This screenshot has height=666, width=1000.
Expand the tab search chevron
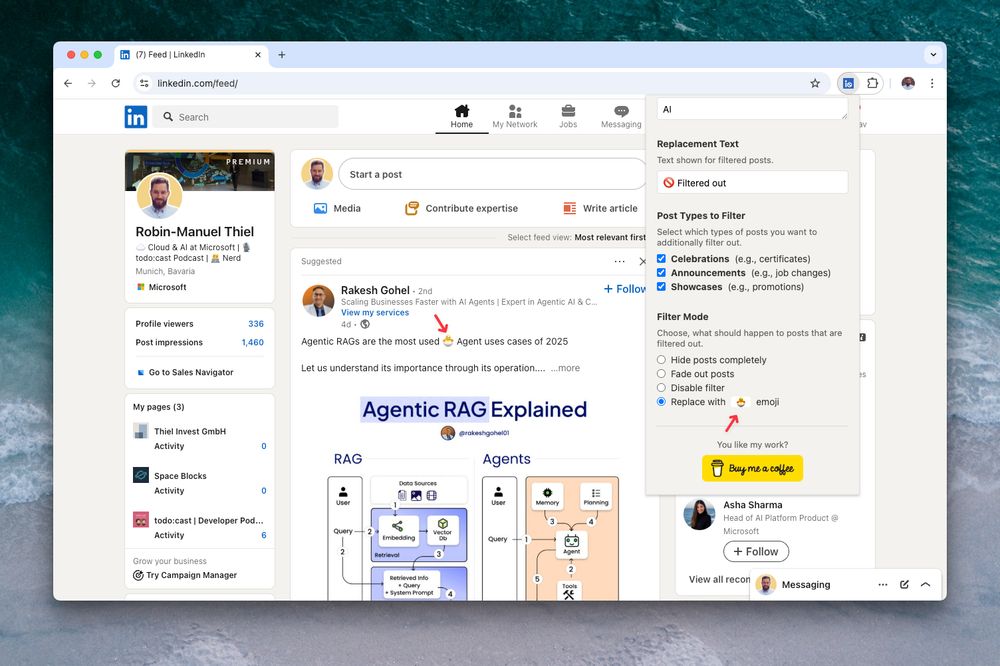(933, 55)
